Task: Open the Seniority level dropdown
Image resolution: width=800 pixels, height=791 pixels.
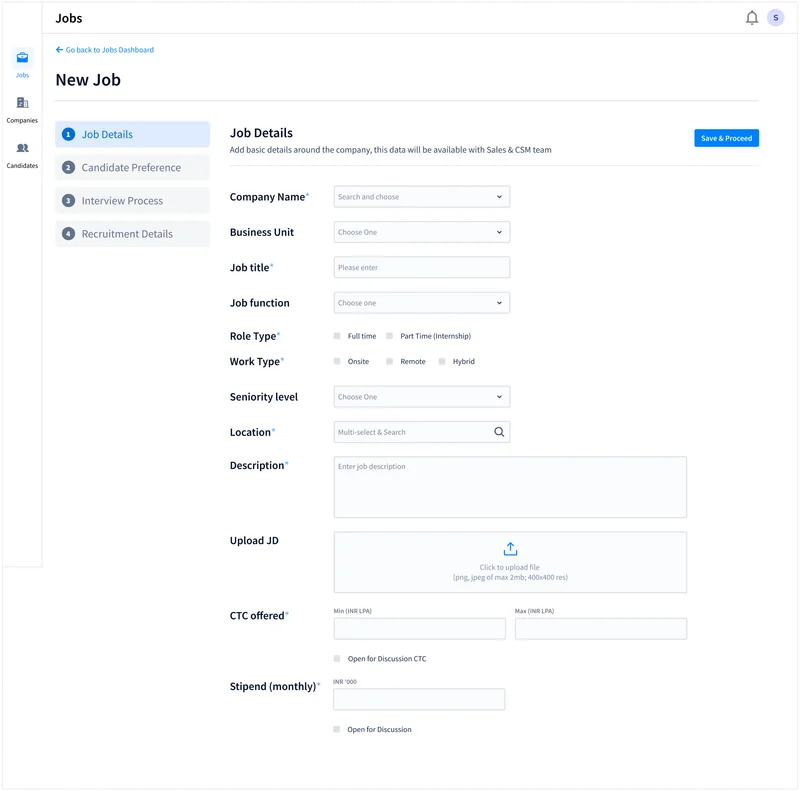Action: pos(422,397)
